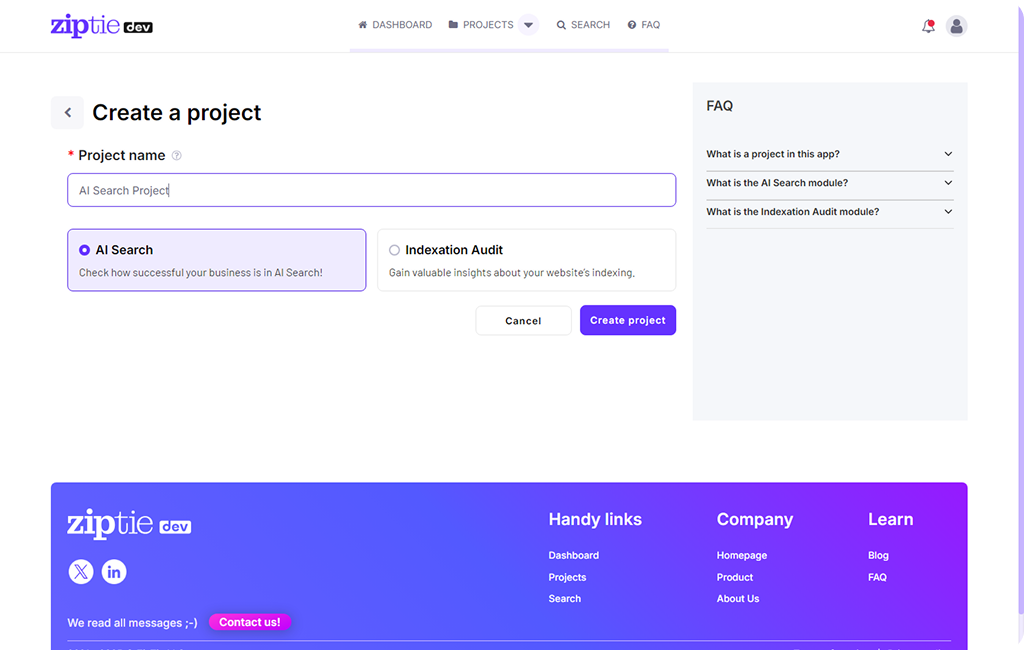Click the ziptie dev logo in the footer
The height and width of the screenshot is (650, 1024).
click(129, 524)
